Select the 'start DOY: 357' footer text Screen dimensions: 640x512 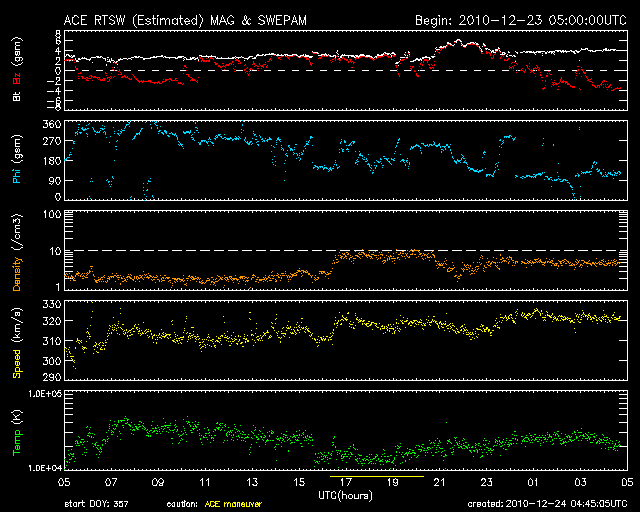pos(96,504)
